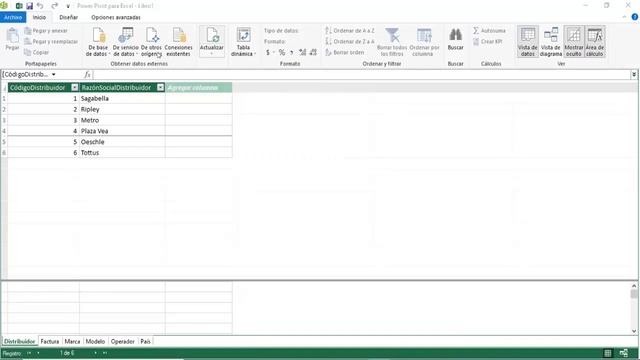Switch to Excel workbook icon

point(19,6)
